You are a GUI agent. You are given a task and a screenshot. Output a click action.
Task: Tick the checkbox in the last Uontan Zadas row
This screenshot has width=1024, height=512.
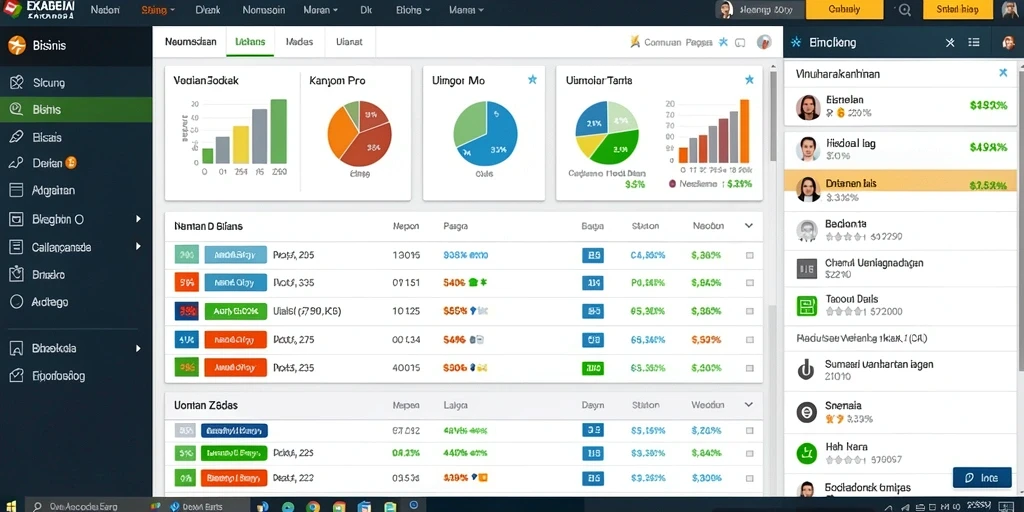tap(750, 477)
